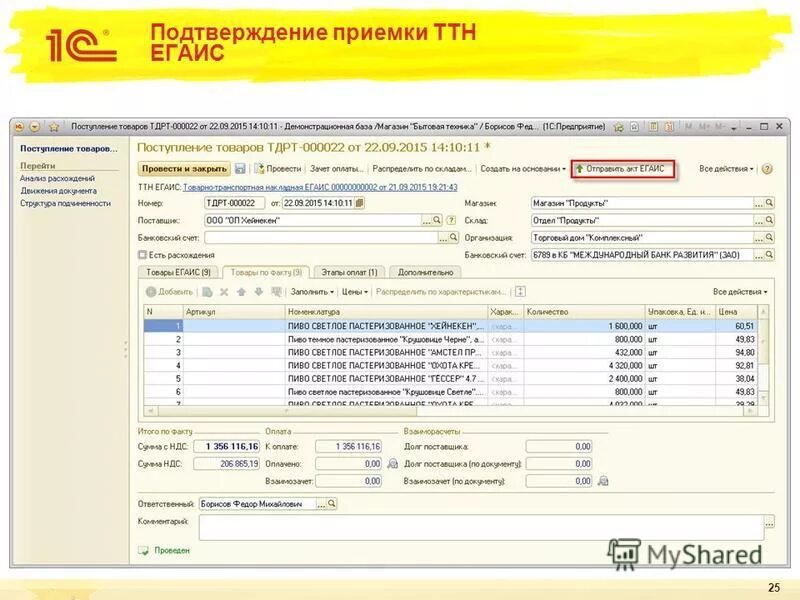
Task: Switch to the Товары по факту (9) tab
Action: 266,272
